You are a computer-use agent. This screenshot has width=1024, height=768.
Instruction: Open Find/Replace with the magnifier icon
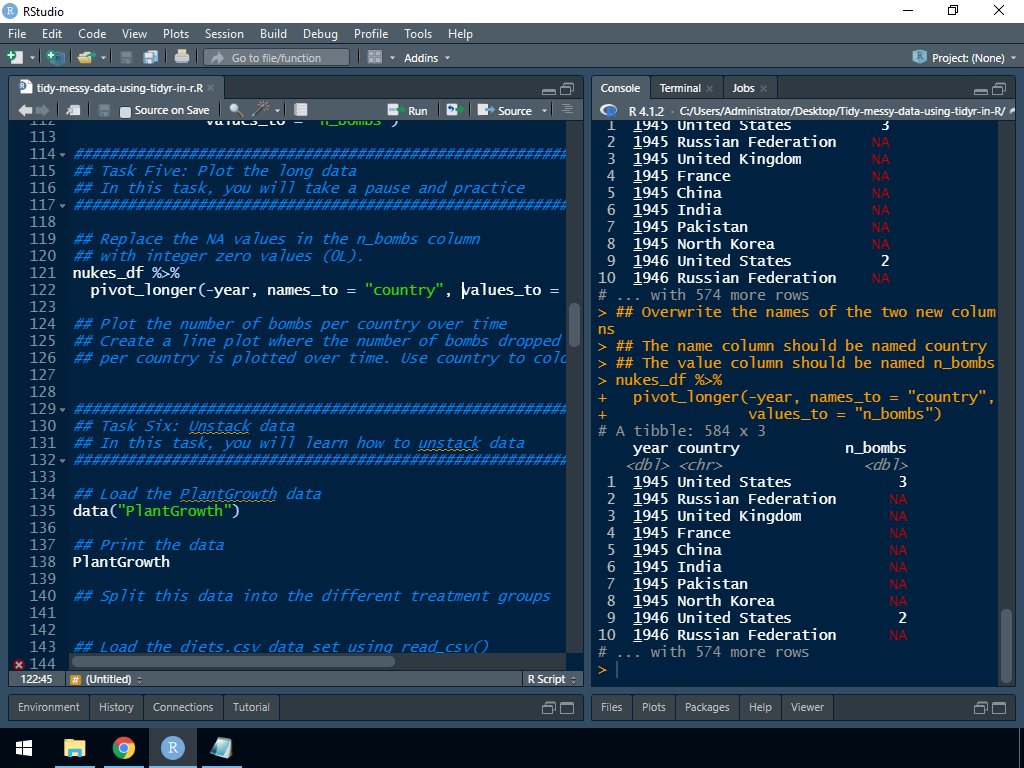(x=236, y=110)
